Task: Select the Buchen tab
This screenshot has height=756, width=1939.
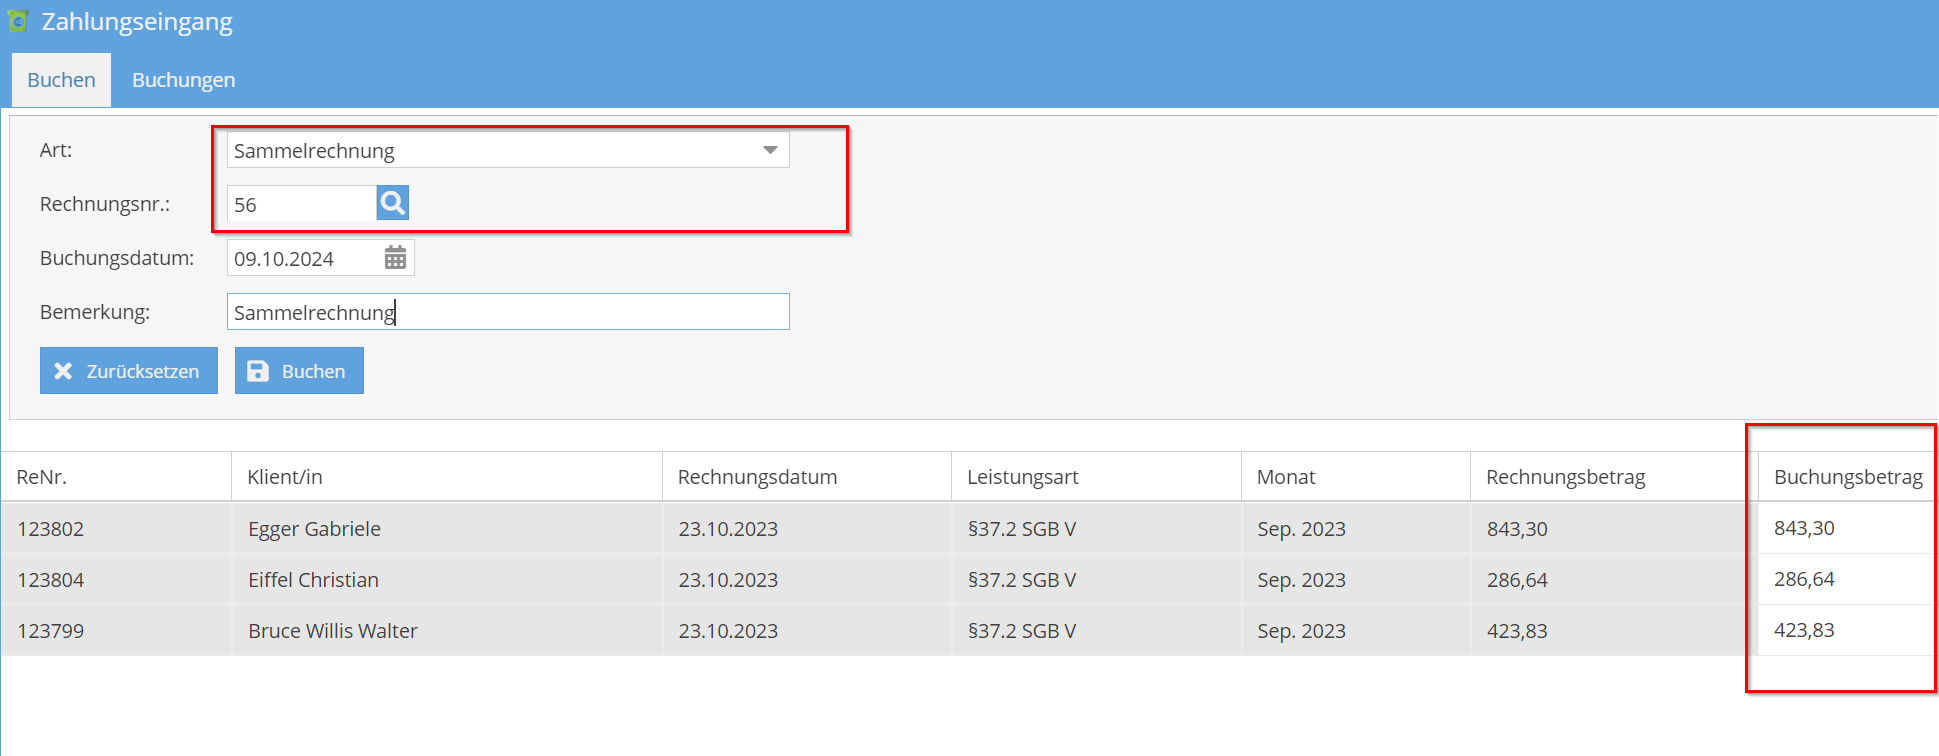Action: coord(61,80)
